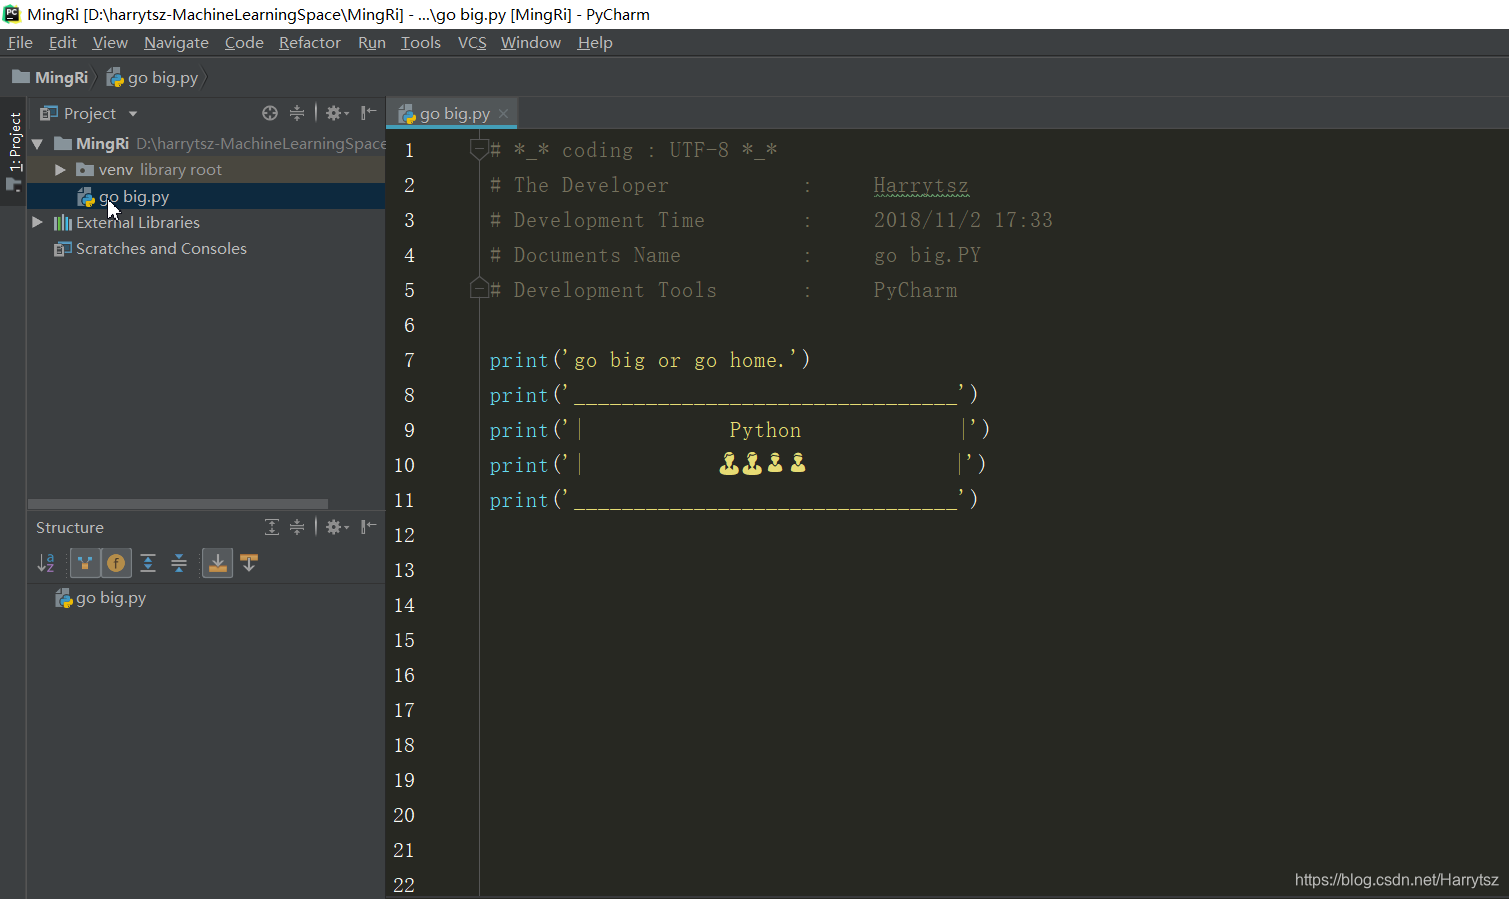
Task: Open the VCS menu
Action: [472, 42]
